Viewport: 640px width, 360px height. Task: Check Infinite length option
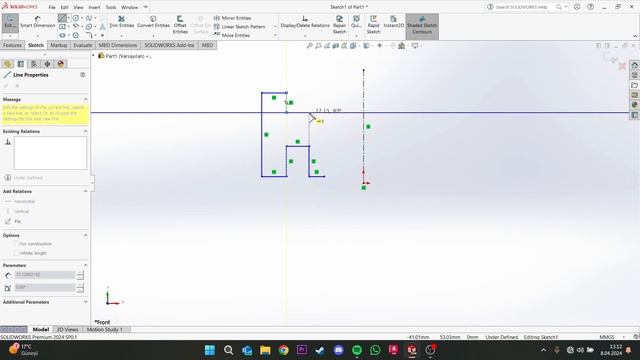[x=16, y=253]
